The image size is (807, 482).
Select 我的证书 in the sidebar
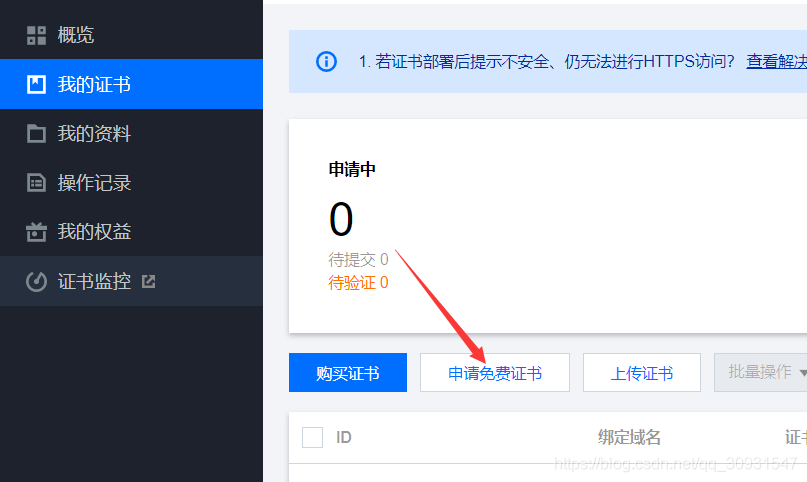(131, 84)
